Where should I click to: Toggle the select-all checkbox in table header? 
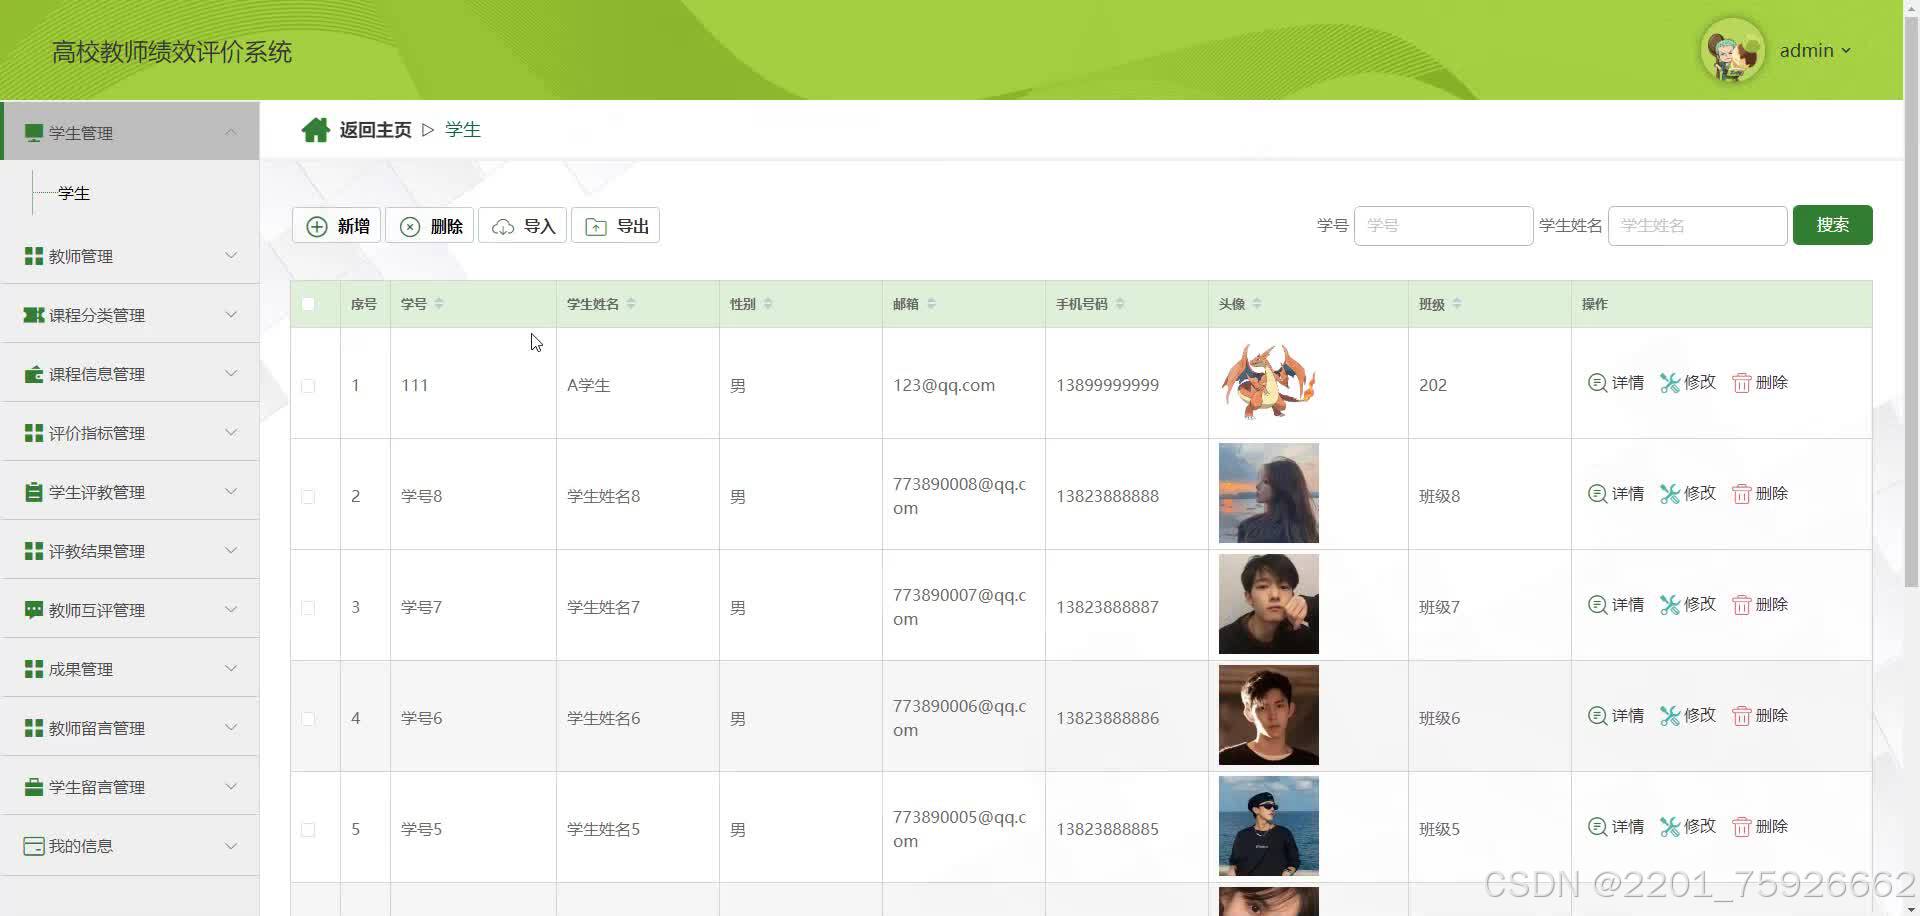(x=308, y=304)
